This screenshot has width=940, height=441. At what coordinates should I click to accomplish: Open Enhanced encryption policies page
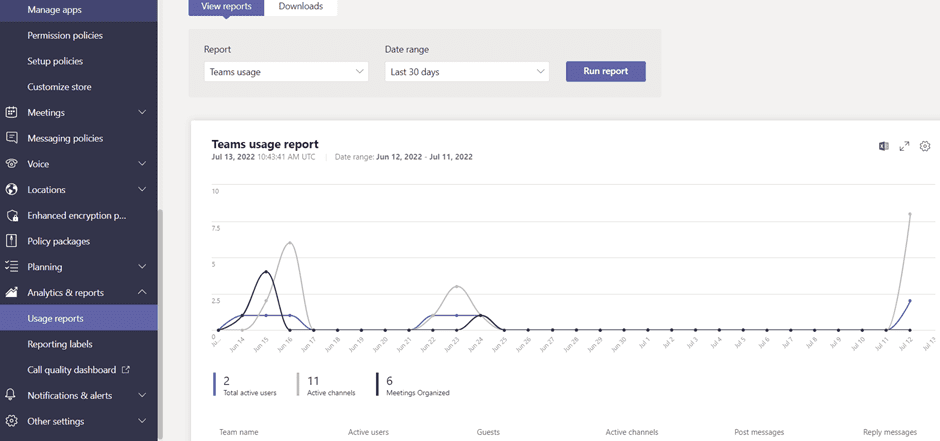point(79,216)
